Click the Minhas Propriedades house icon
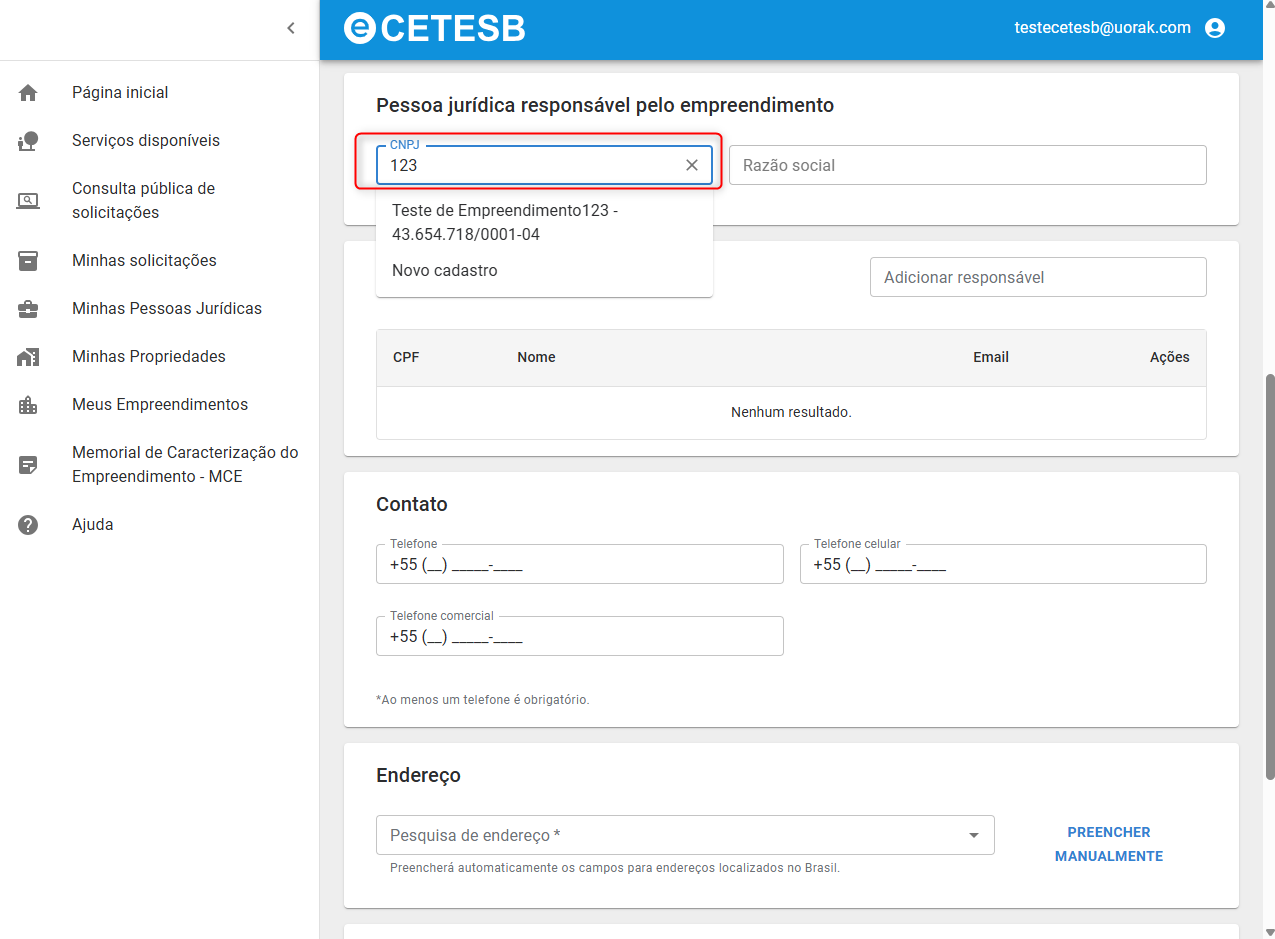 pyautogui.click(x=28, y=357)
